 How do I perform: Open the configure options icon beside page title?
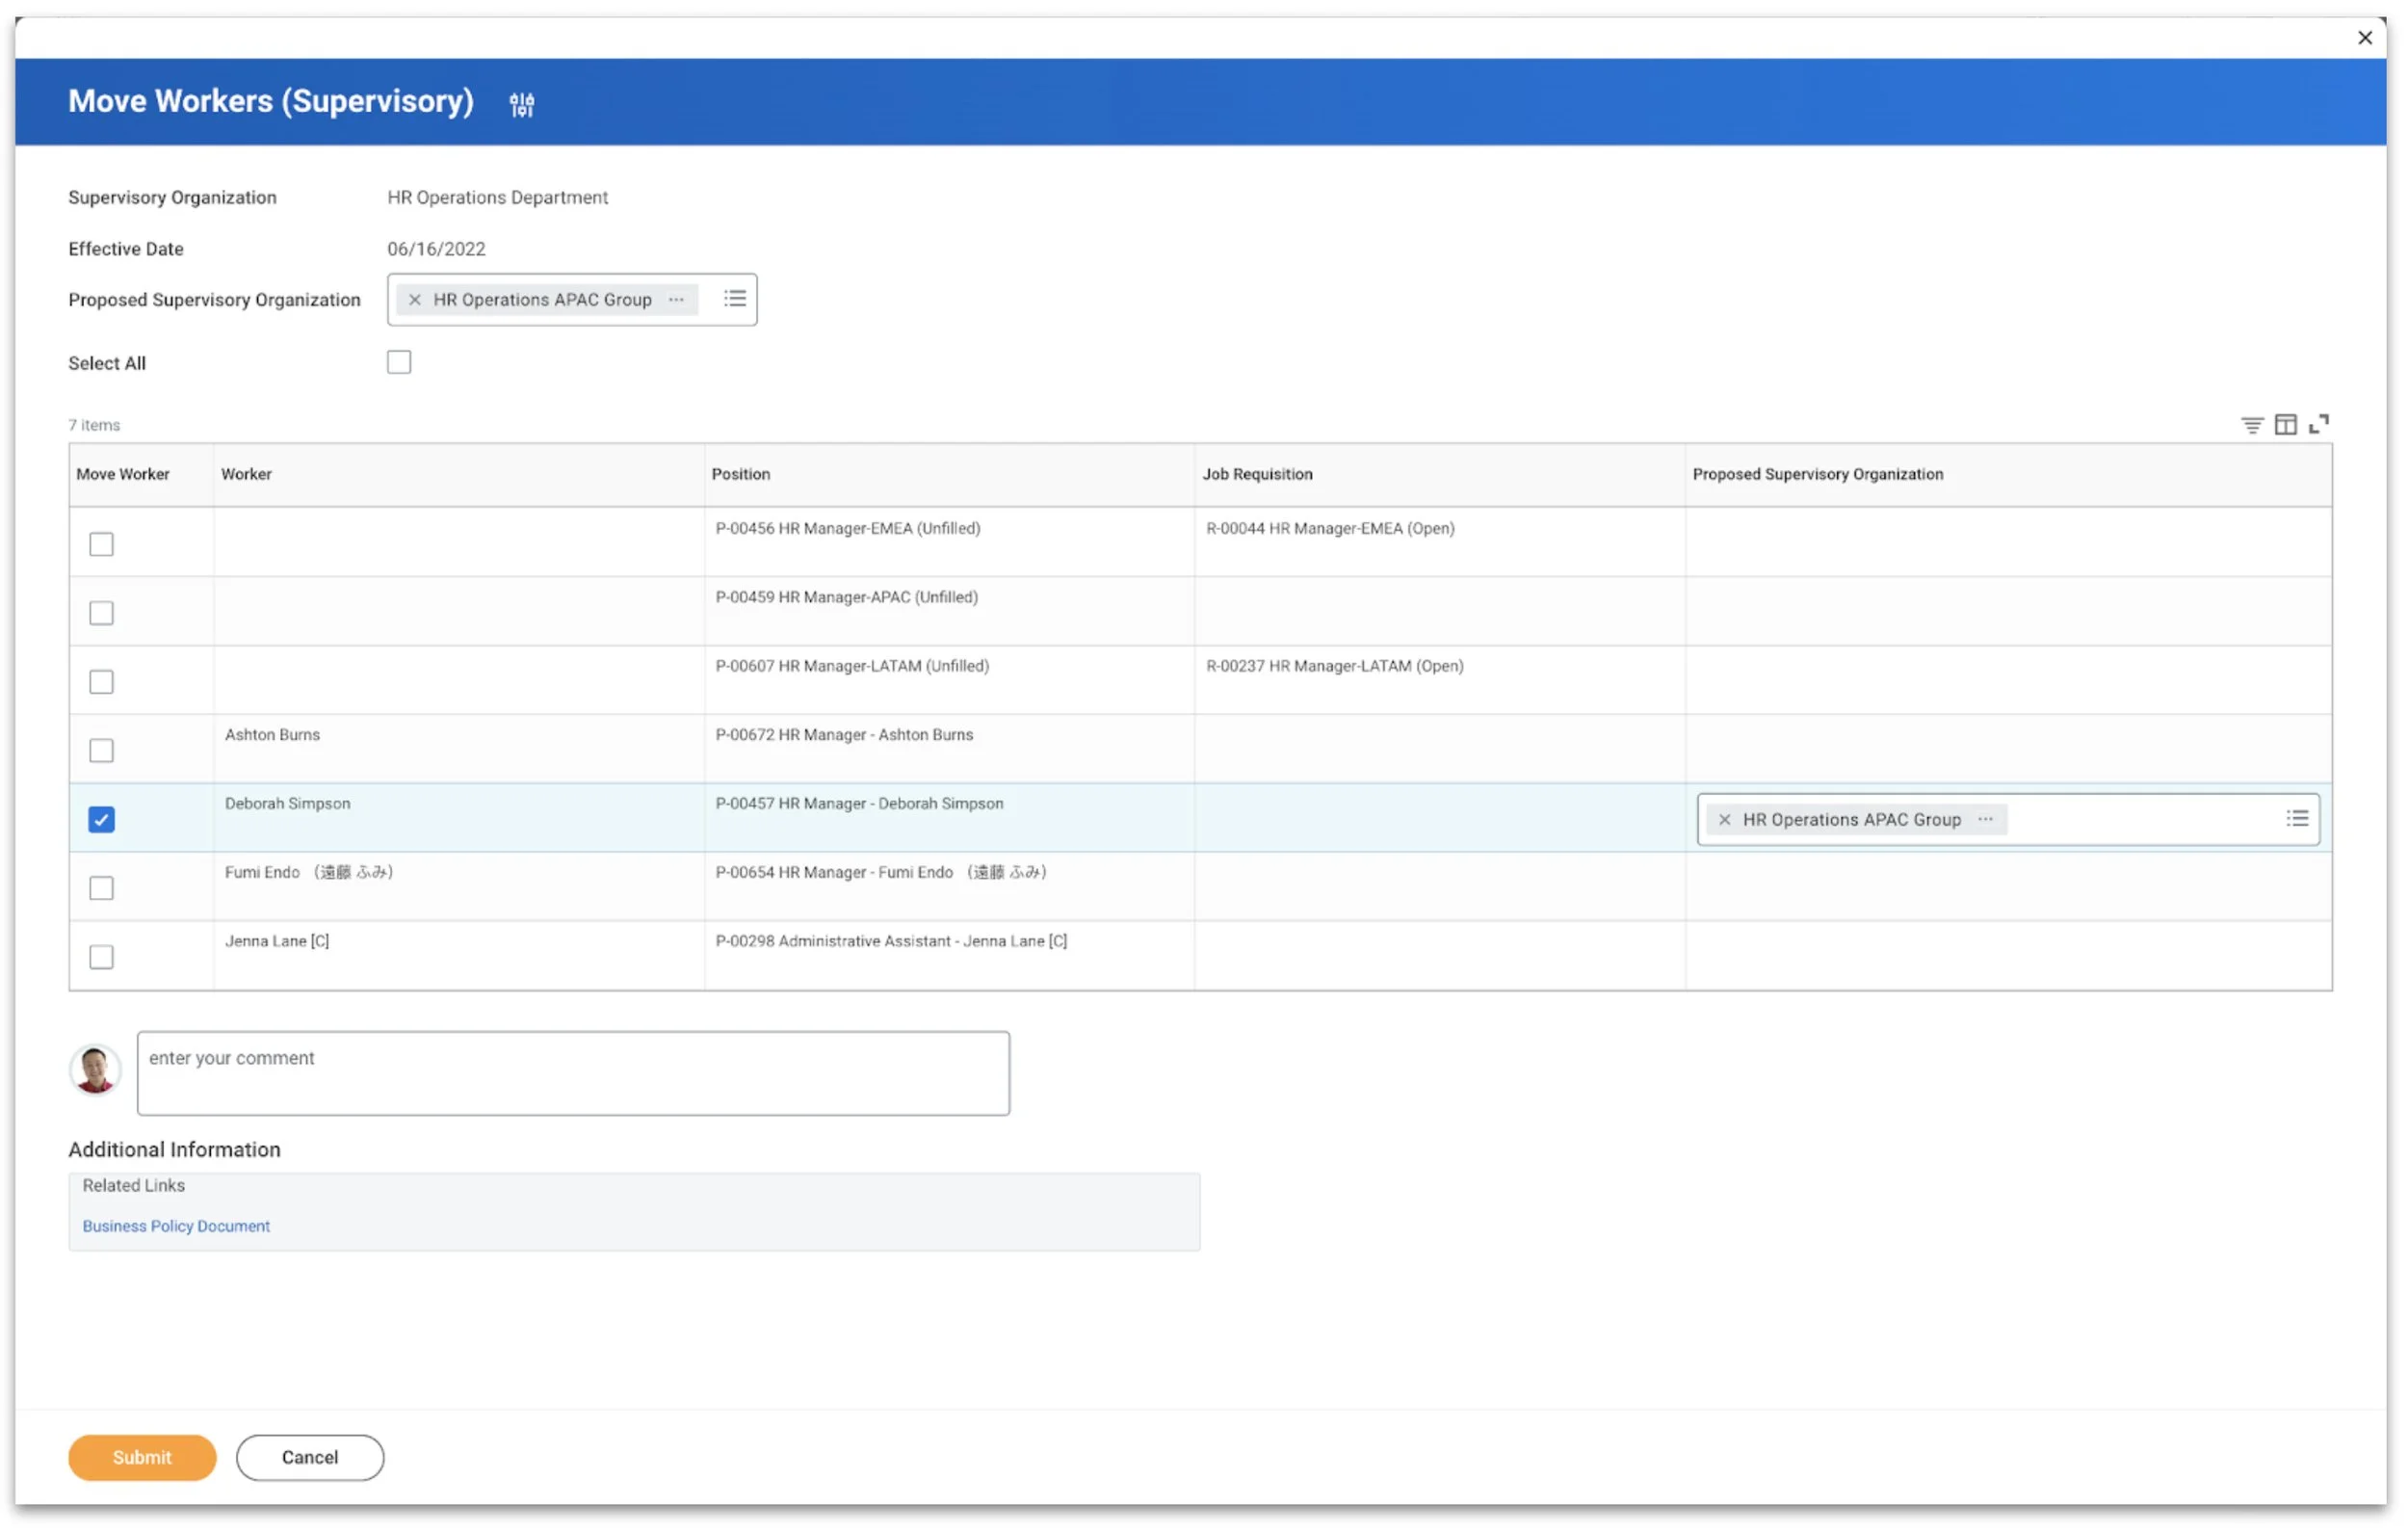tap(521, 104)
